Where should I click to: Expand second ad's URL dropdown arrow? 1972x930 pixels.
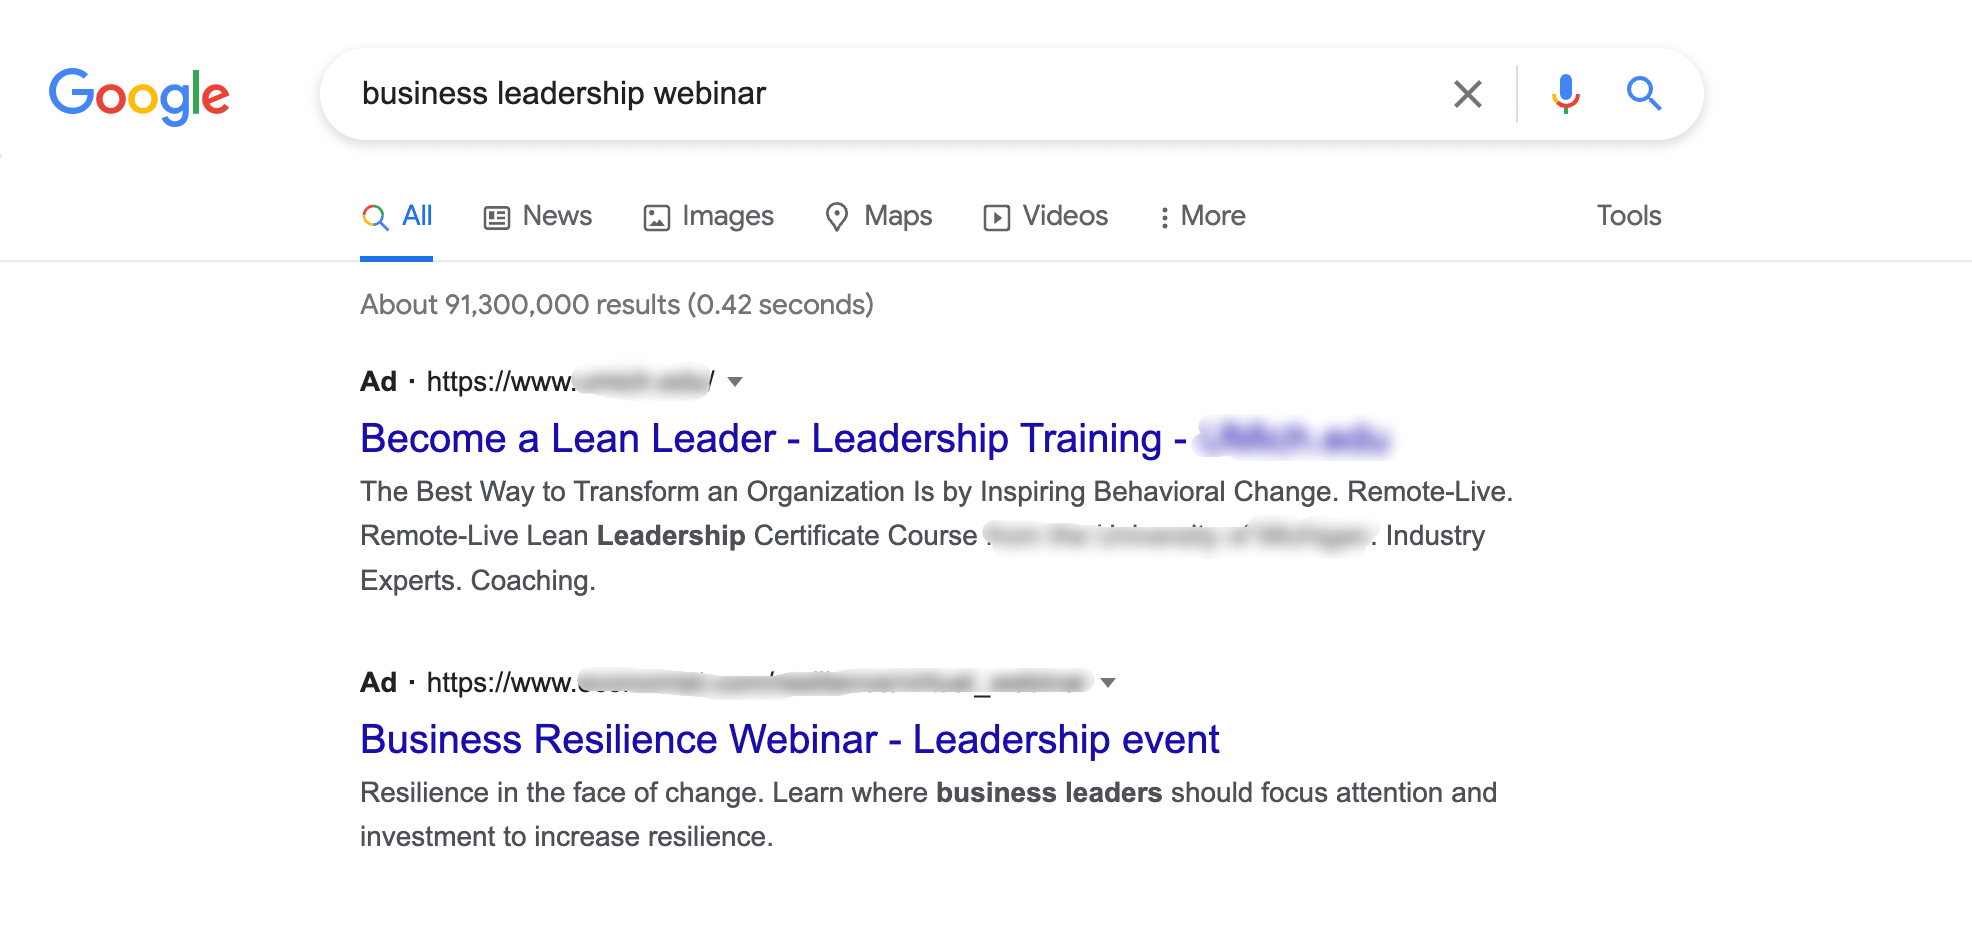(x=1108, y=683)
